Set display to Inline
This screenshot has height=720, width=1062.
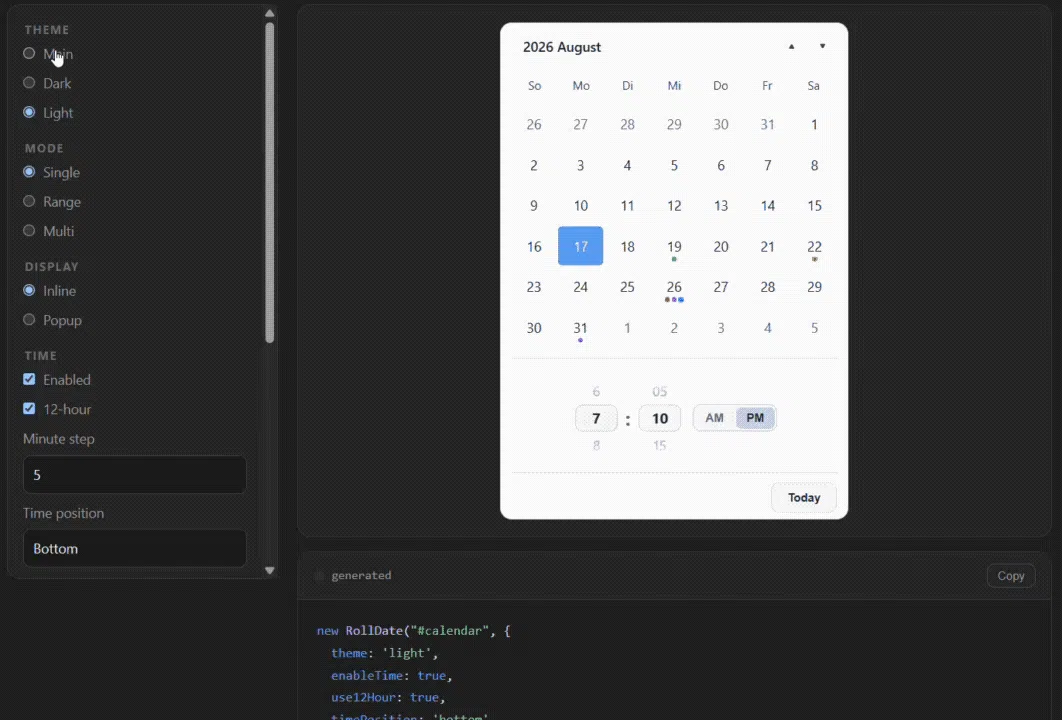29,291
